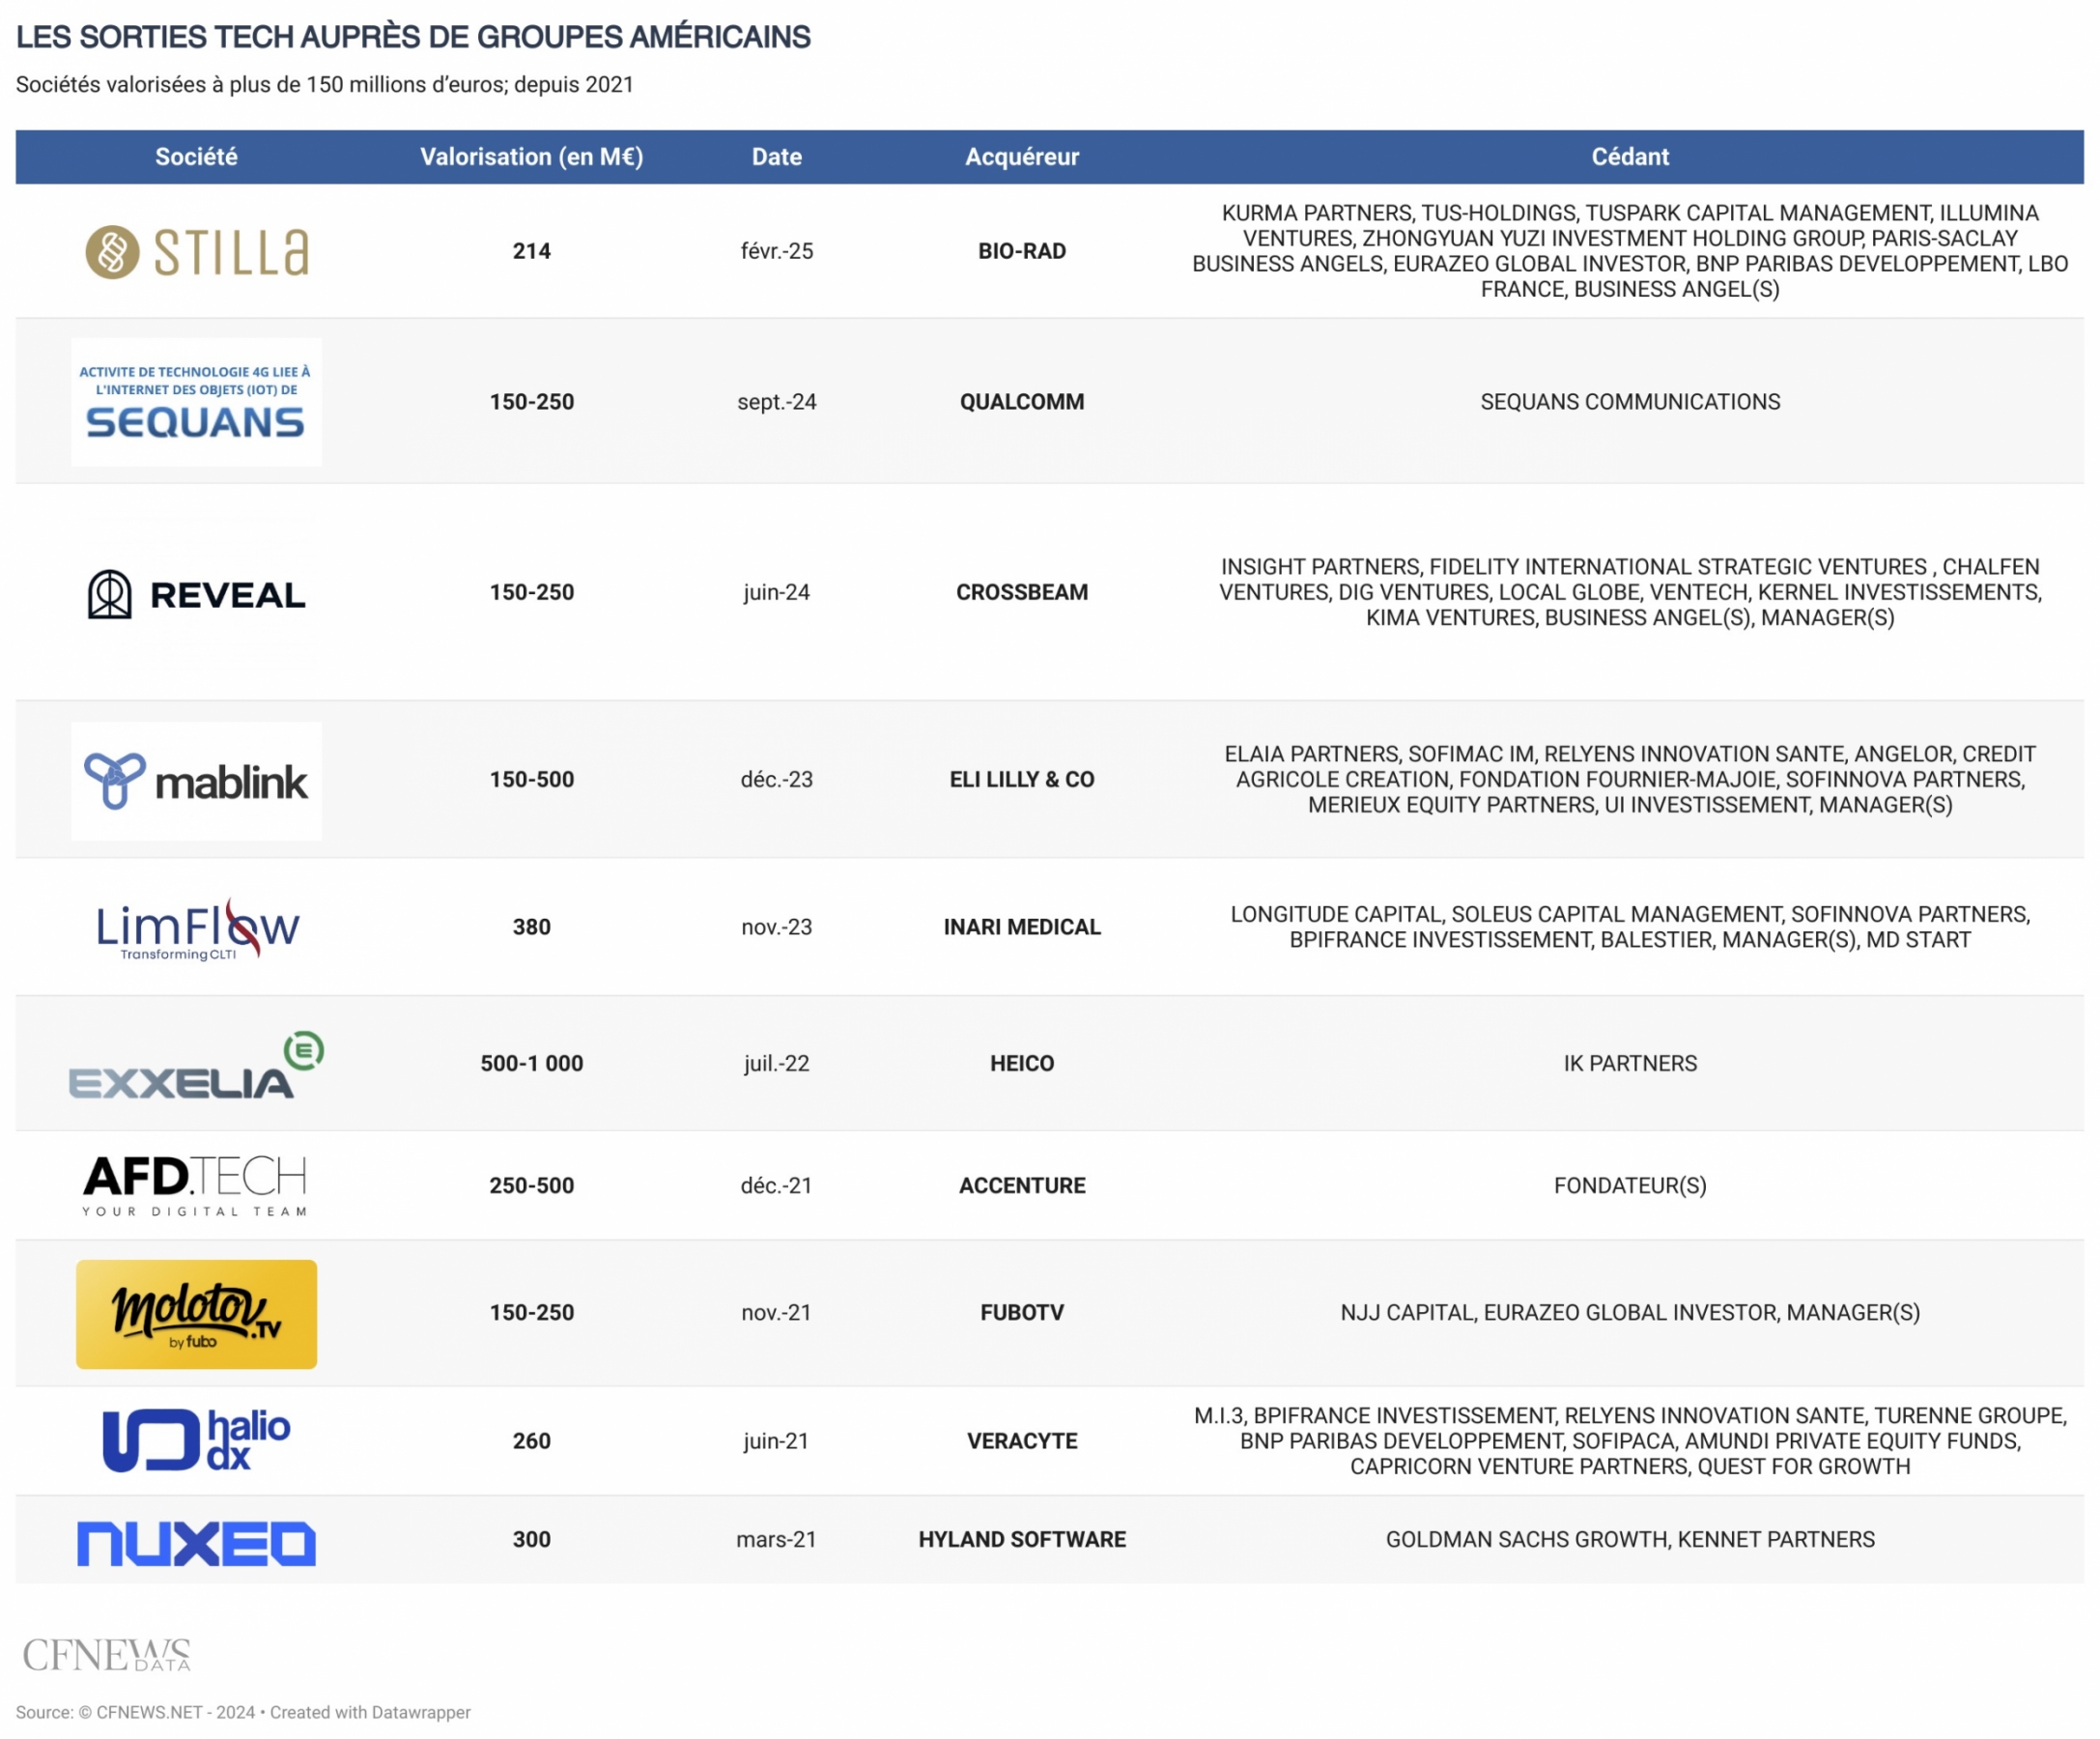Click the CFNEWS Data logo
Image resolution: width=2100 pixels, height=1739 pixels.
click(x=106, y=1655)
